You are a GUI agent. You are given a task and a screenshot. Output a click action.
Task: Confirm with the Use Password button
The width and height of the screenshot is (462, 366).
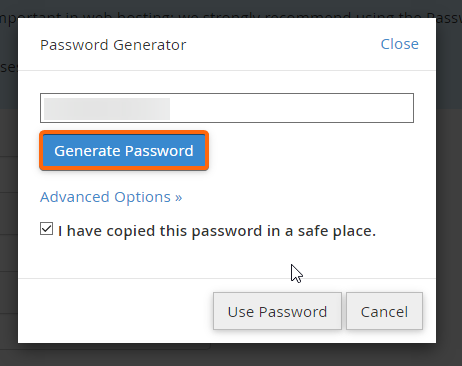coord(277,311)
